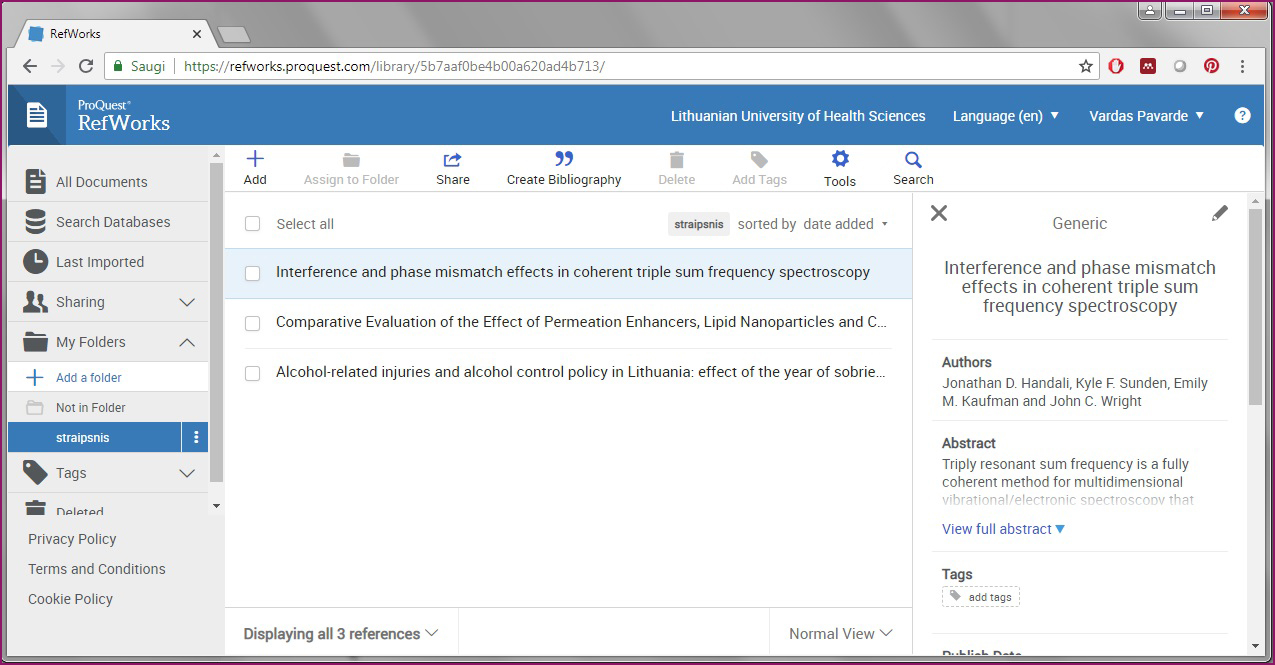Open All Documents in the sidebar

click(101, 182)
